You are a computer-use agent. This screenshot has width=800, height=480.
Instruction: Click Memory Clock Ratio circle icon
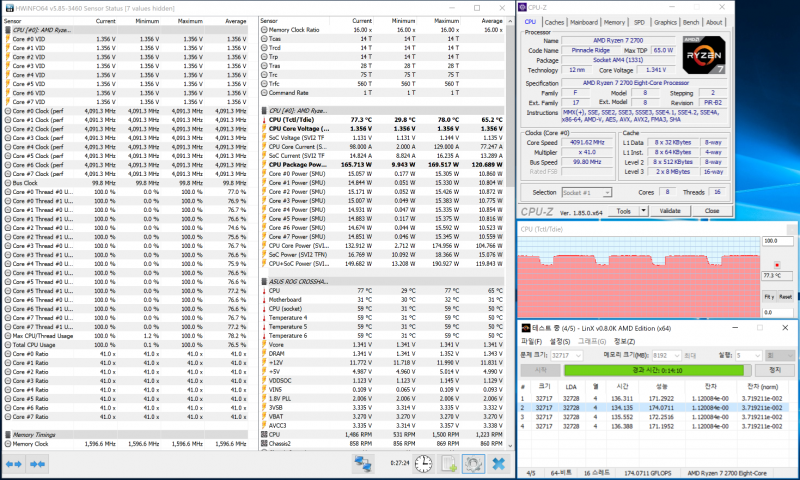click(x=264, y=30)
